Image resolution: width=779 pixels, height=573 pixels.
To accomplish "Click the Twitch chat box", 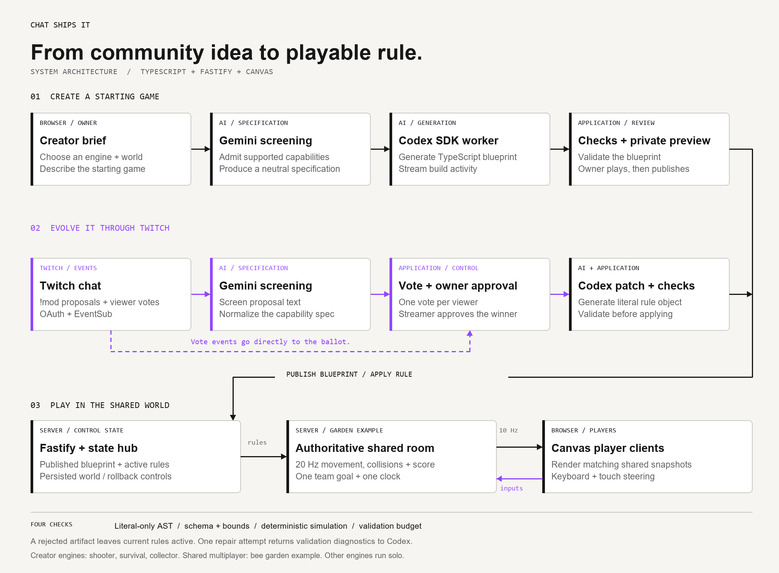I will pos(111,294).
